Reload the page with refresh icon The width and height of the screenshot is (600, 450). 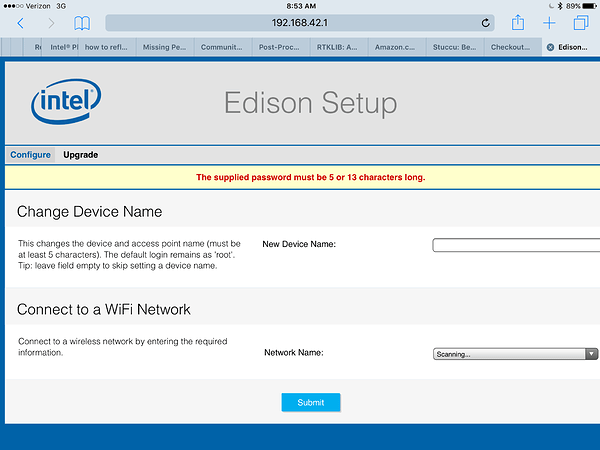(x=485, y=23)
